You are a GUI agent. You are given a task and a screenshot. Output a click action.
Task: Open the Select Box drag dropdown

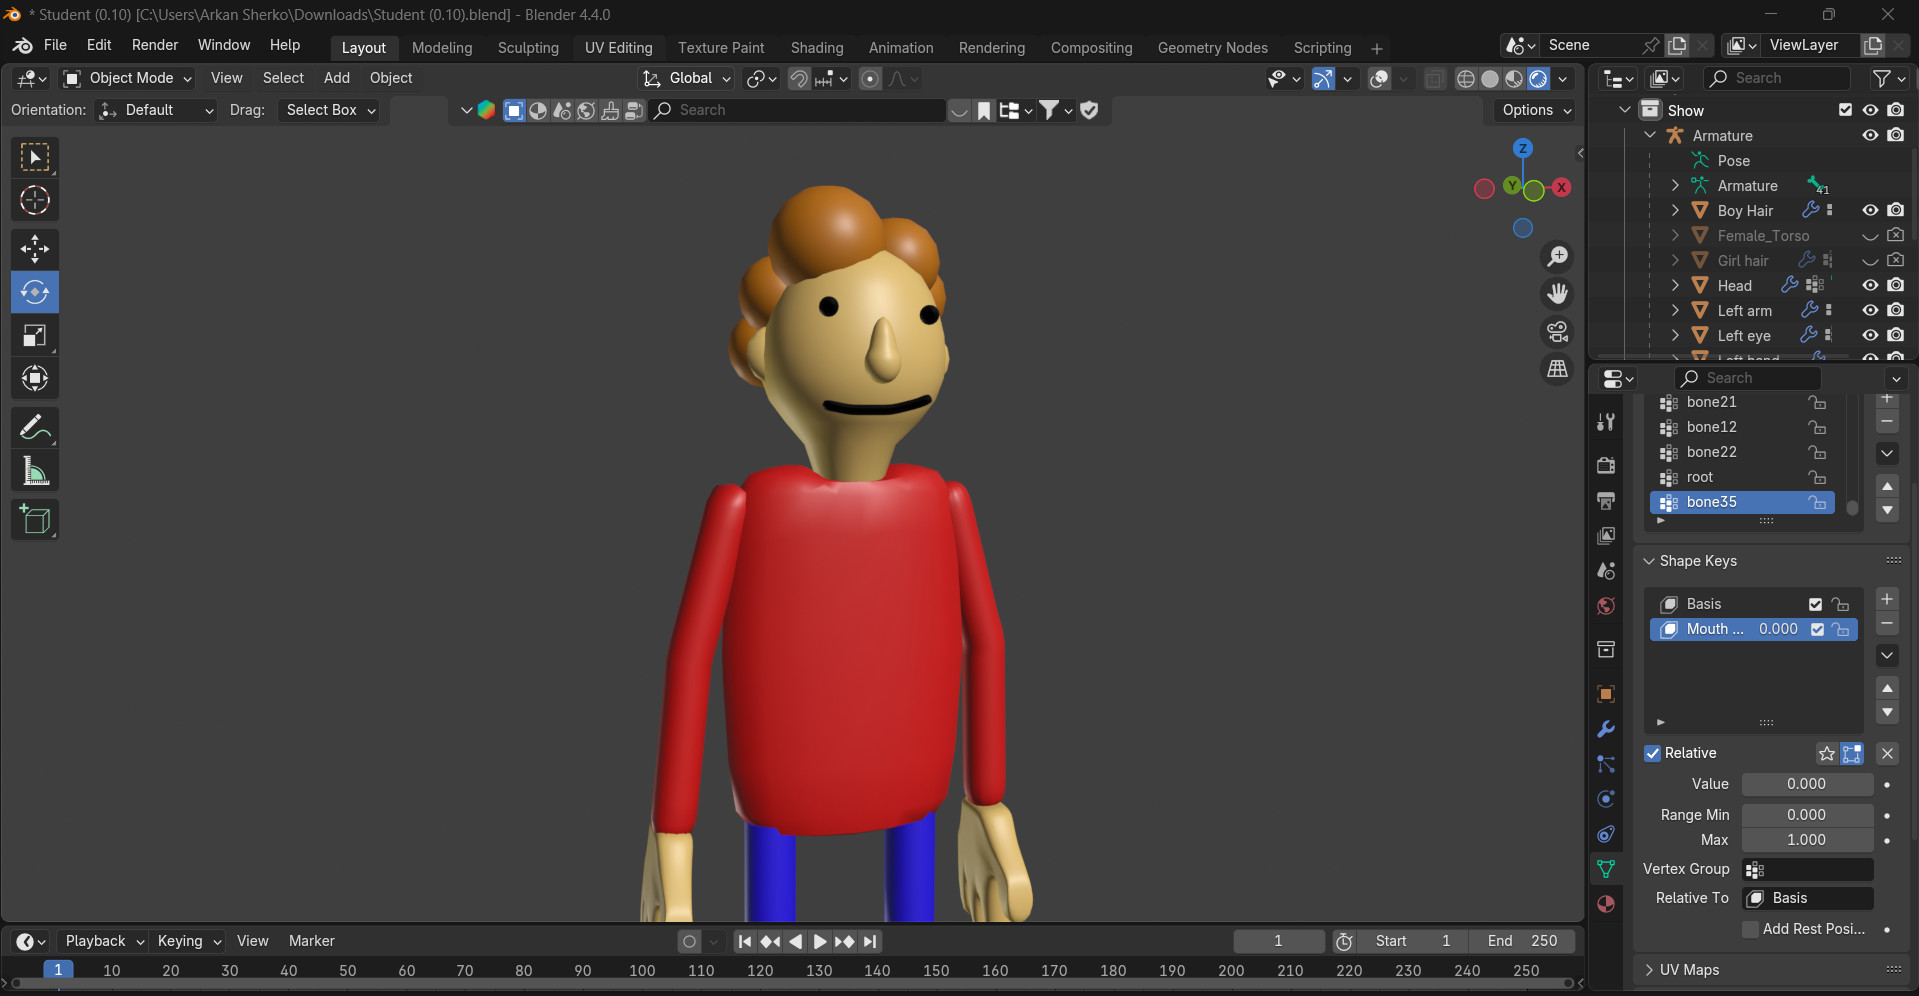pos(329,110)
